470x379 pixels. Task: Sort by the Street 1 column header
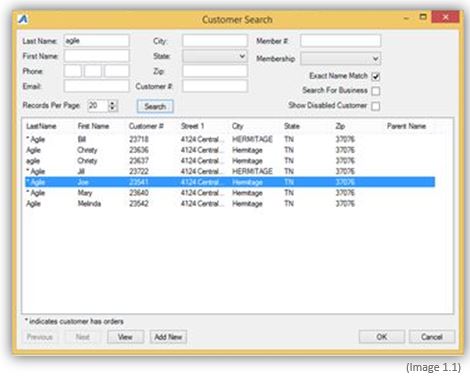click(192, 126)
